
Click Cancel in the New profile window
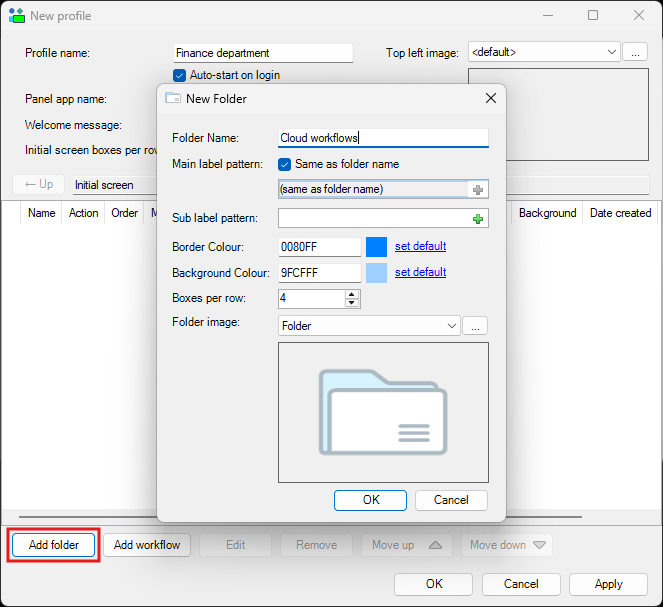[x=521, y=584]
